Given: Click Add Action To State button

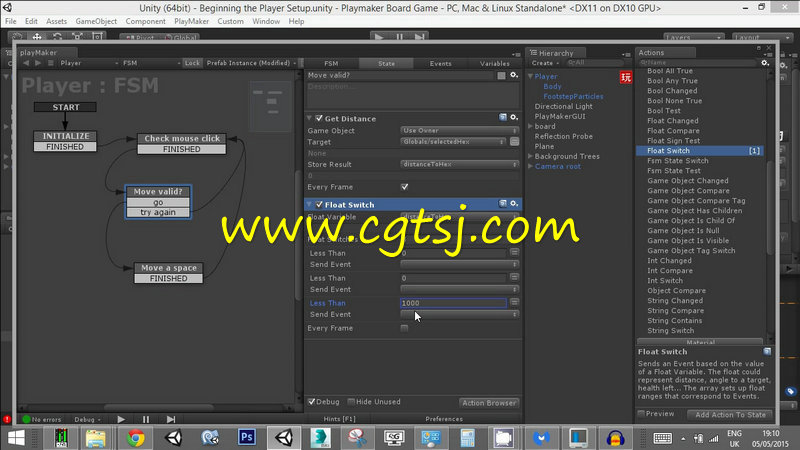Looking at the screenshot, I should tap(730, 415).
